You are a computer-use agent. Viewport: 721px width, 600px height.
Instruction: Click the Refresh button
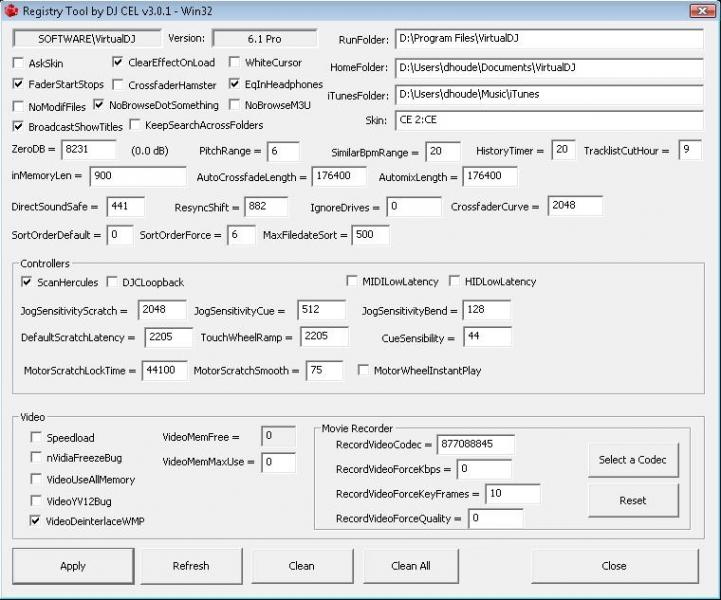pyautogui.click(x=191, y=566)
